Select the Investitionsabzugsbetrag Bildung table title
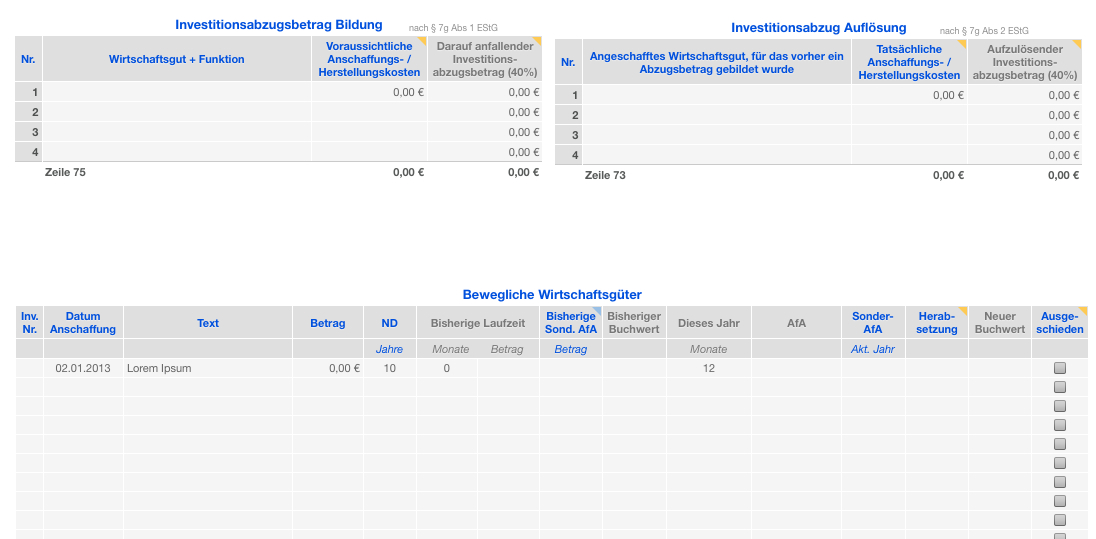 (279, 25)
